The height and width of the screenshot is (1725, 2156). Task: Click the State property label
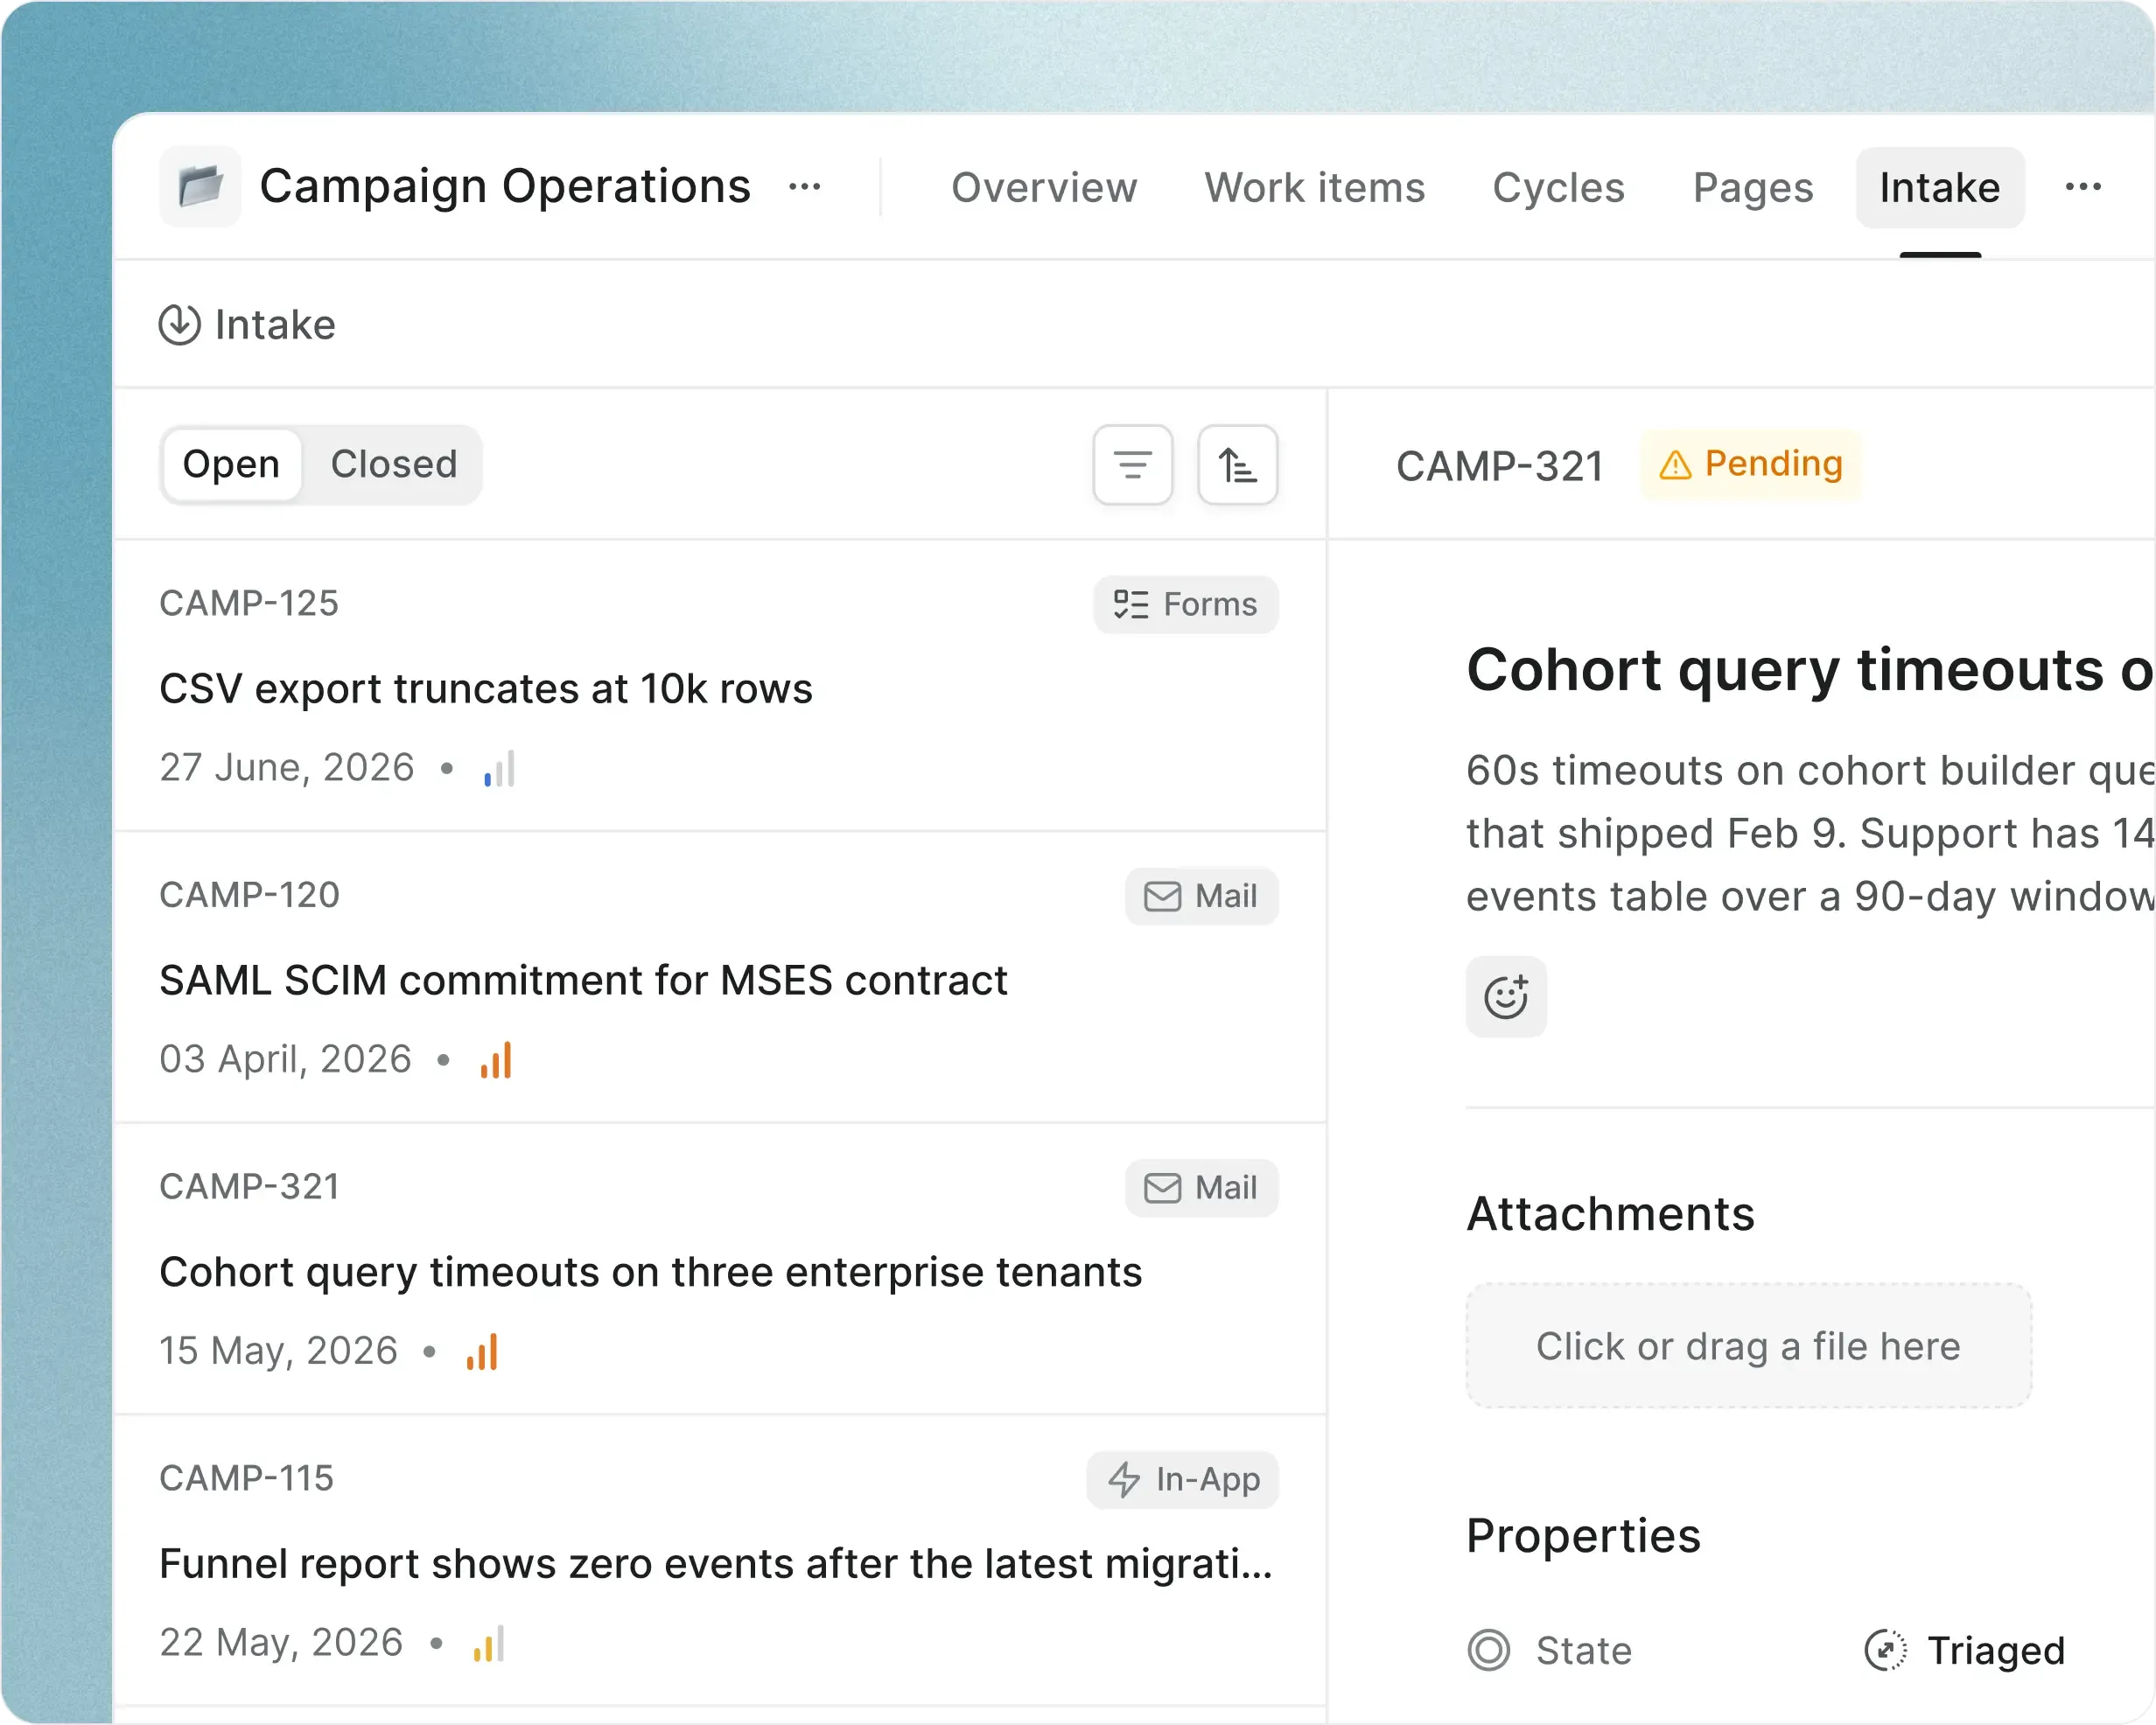pos(1584,1651)
